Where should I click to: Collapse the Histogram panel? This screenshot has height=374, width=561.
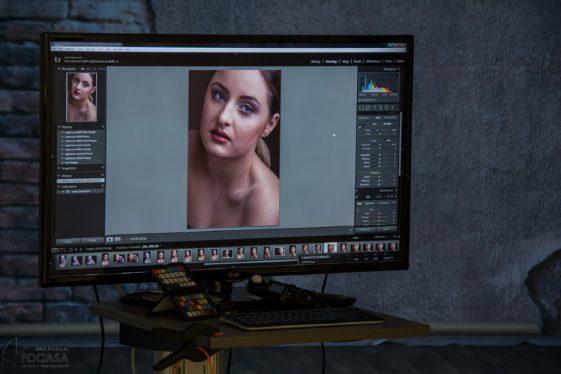point(398,69)
